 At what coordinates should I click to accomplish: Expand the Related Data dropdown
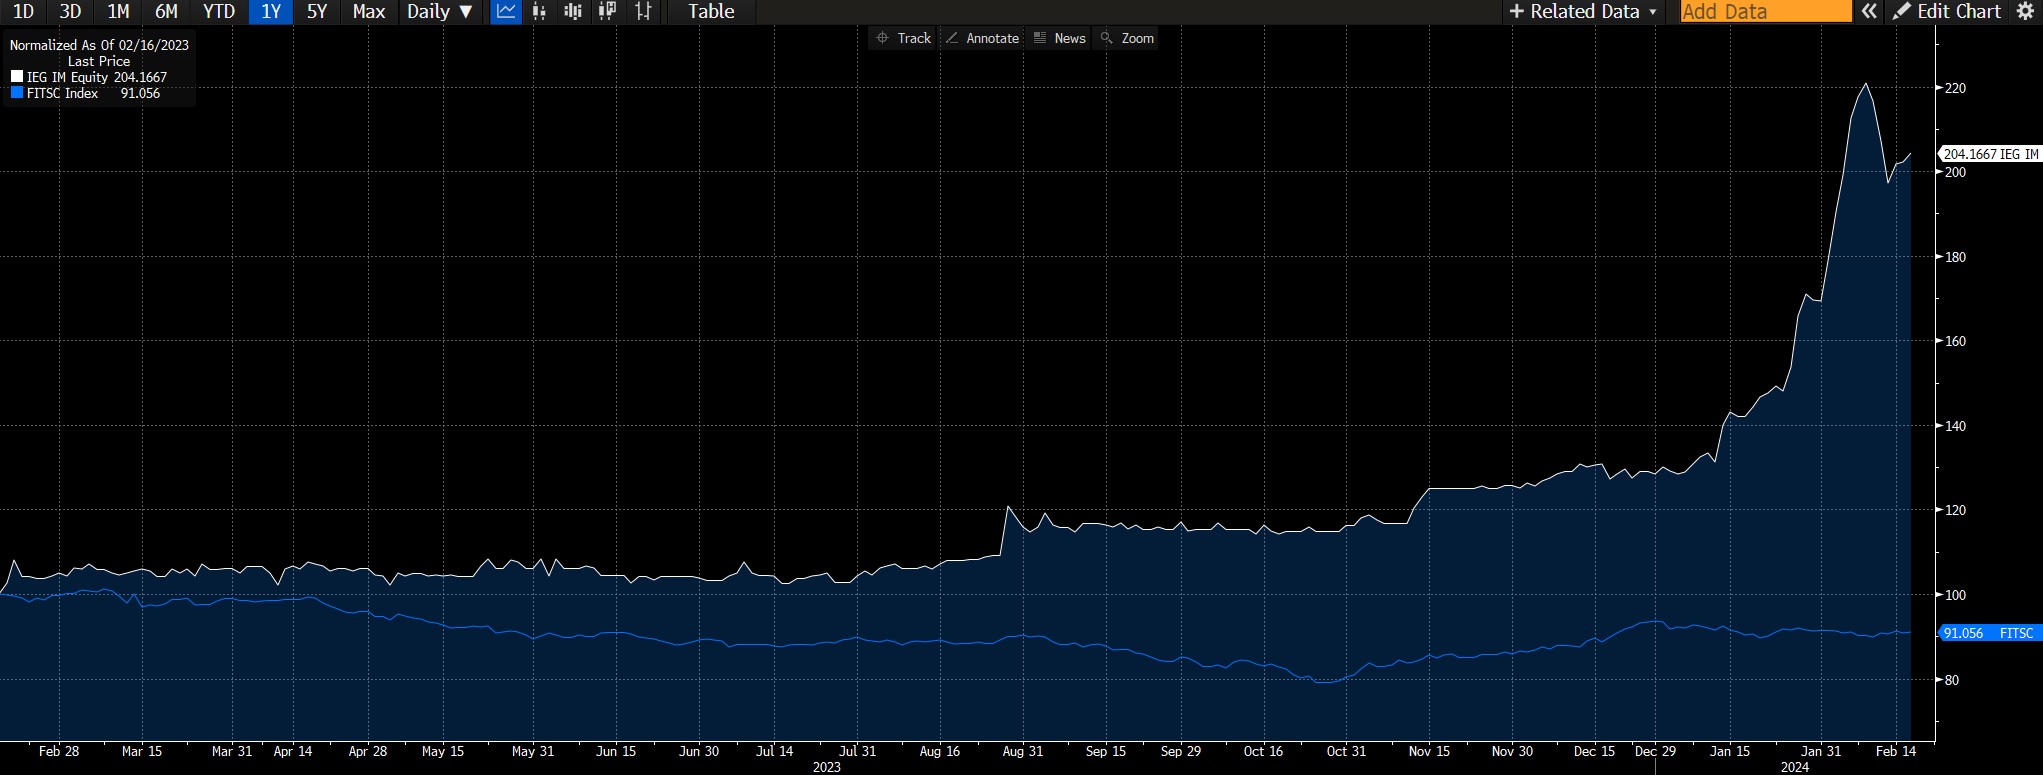(1583, 12)
